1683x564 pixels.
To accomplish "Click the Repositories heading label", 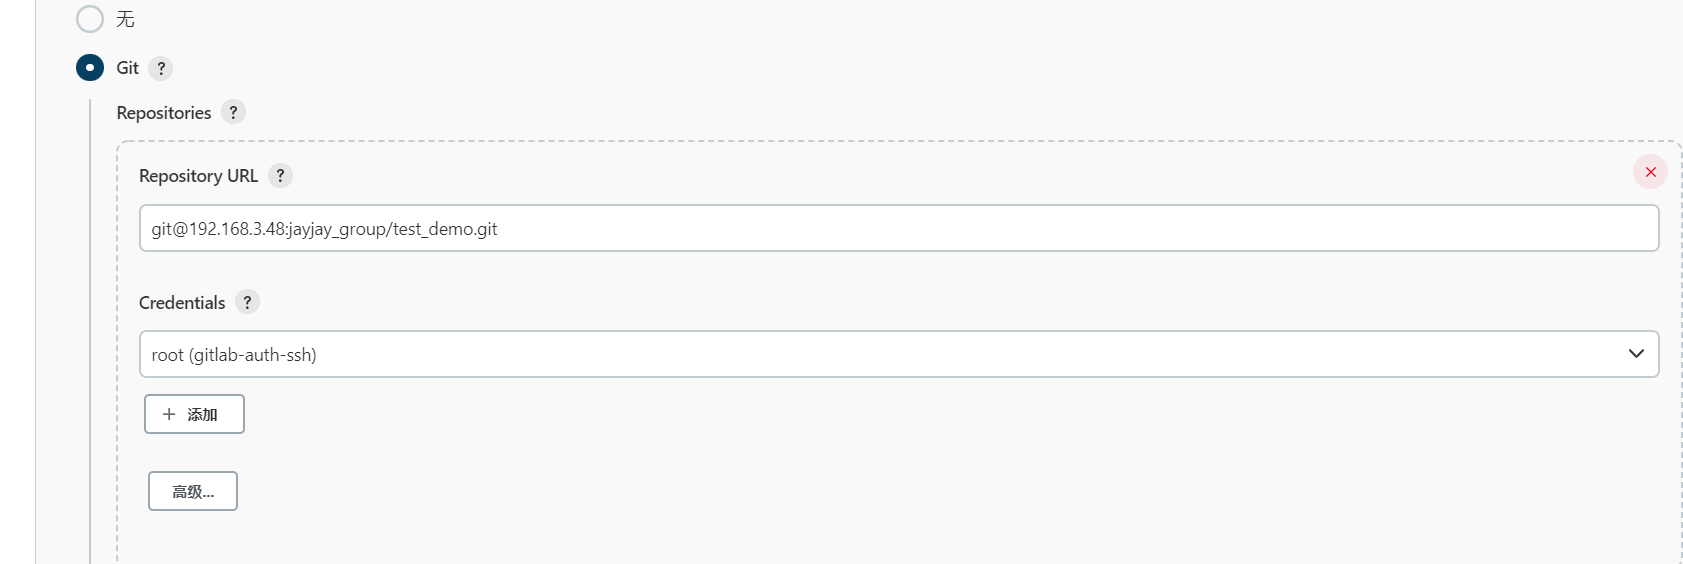I will [x=164, y=113].
